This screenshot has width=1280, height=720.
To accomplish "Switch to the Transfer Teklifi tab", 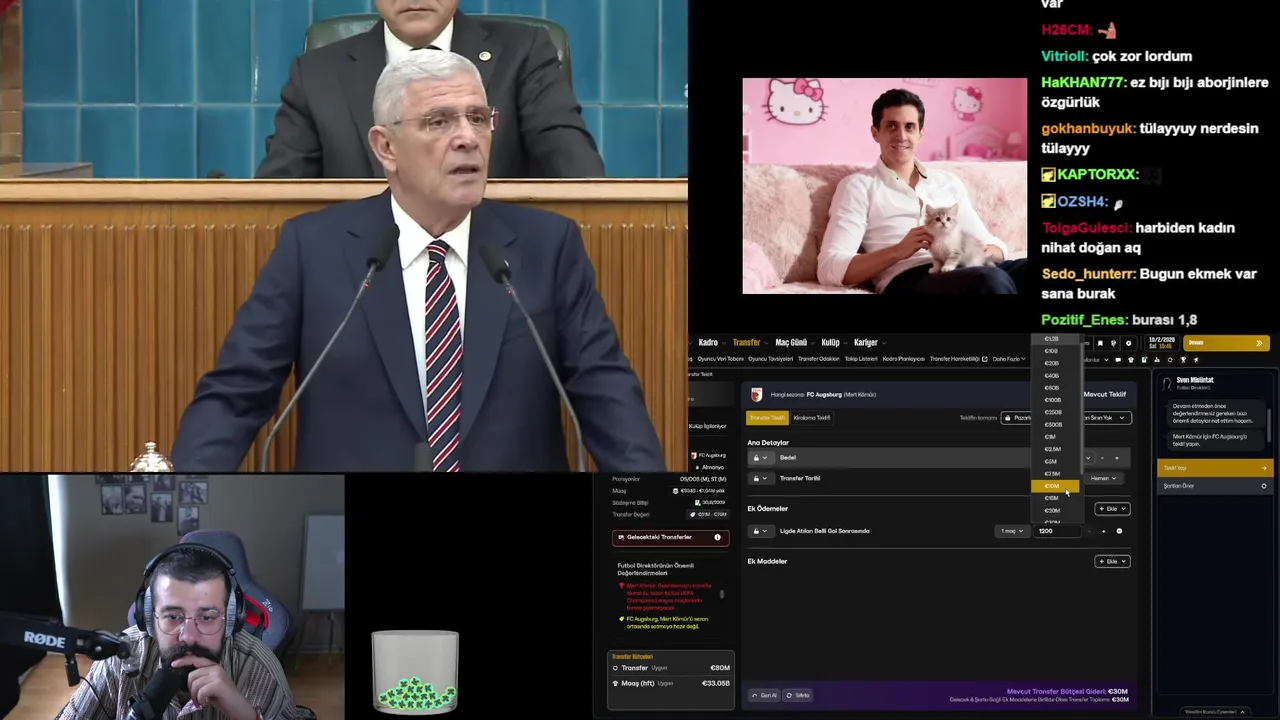I will pyautogui.click(x=767, y=418).
